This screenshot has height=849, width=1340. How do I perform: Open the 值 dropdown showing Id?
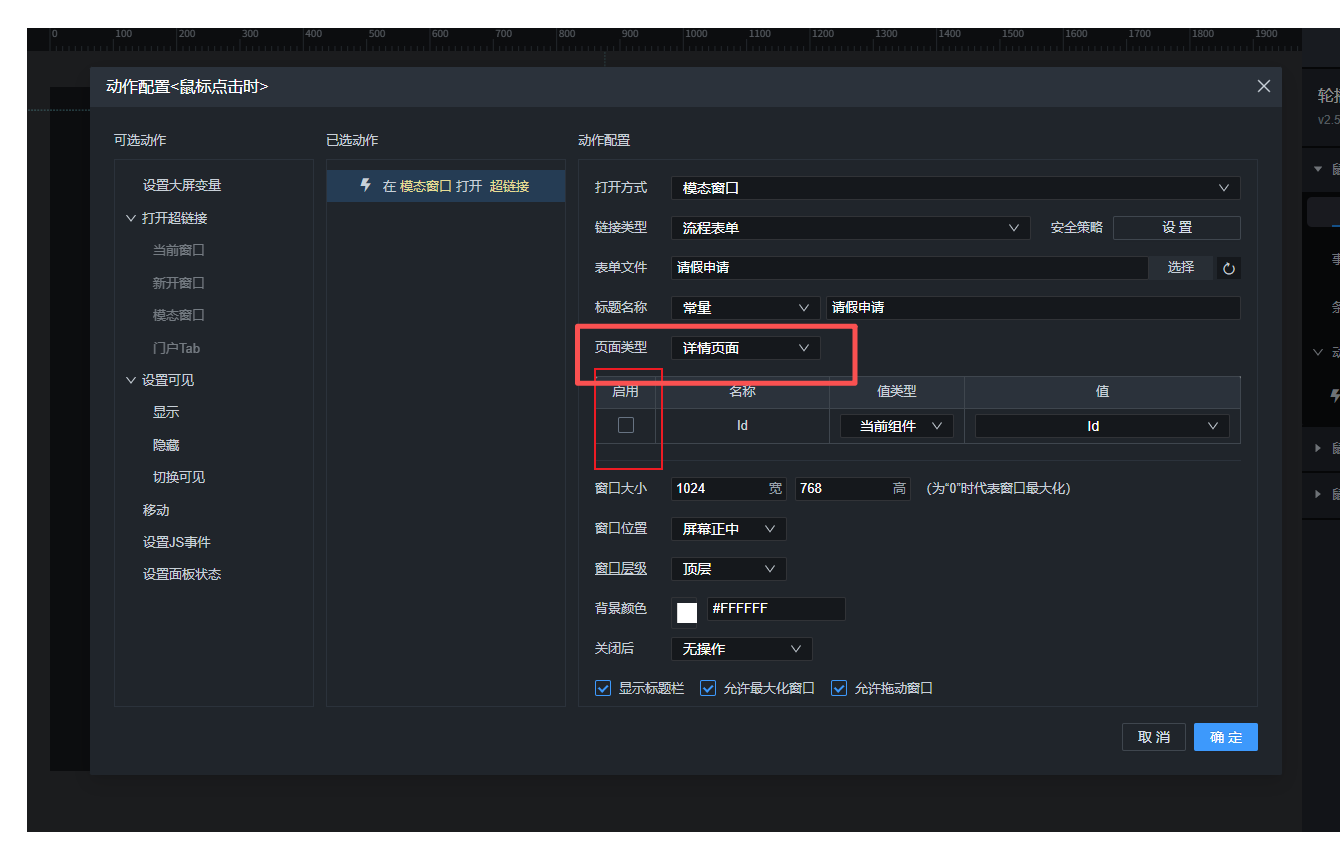1102,426
